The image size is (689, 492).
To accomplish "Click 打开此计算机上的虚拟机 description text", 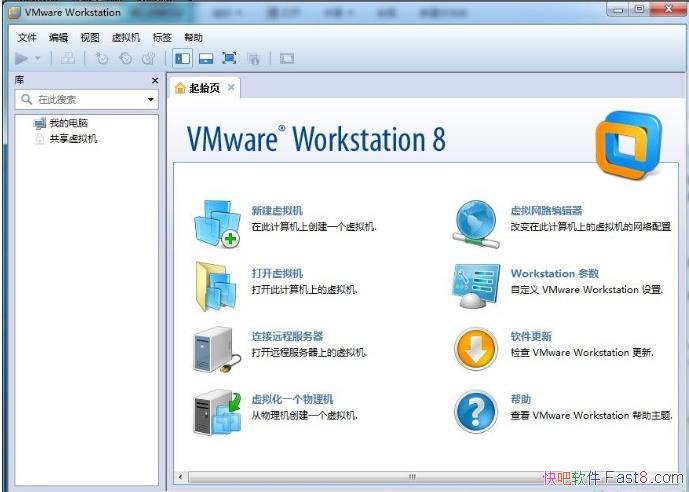I will pos(304,290).
